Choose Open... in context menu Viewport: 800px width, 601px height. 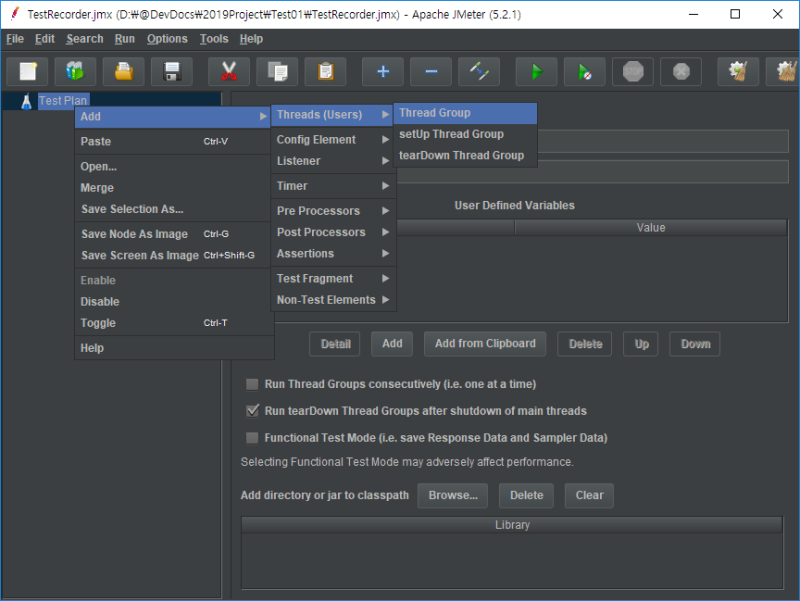tap(173, 166)
